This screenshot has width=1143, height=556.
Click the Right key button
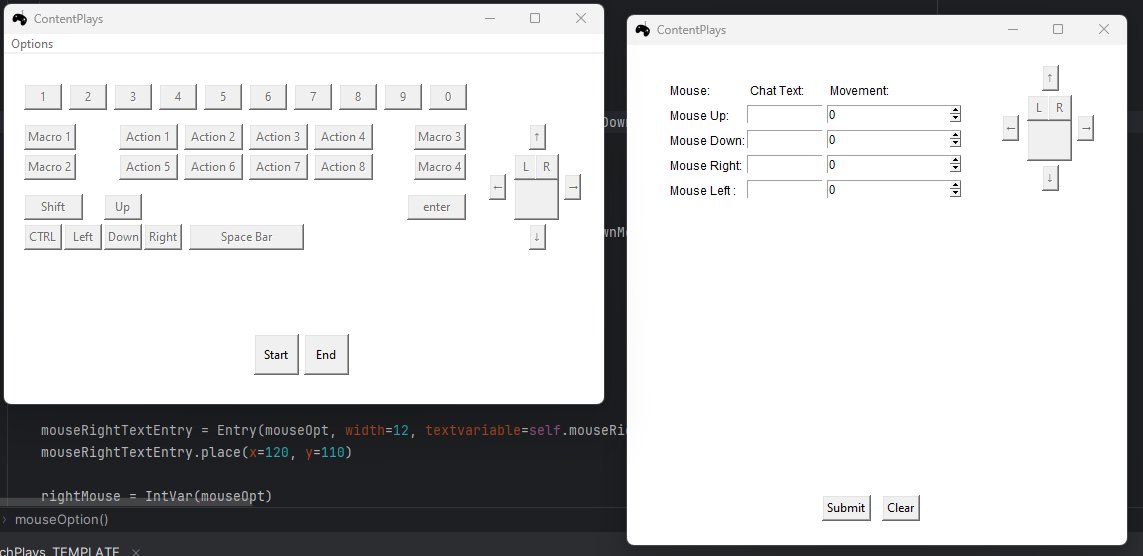[x=163, y=237]
